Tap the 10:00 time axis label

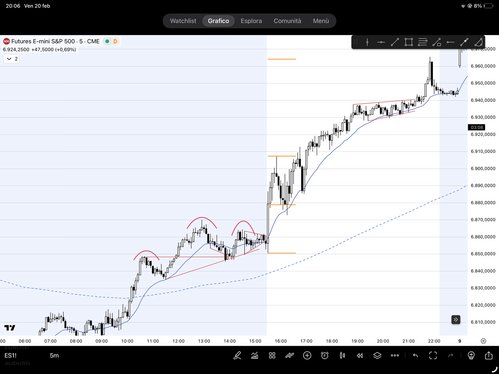pyautogui.click(x=127, y=341)
